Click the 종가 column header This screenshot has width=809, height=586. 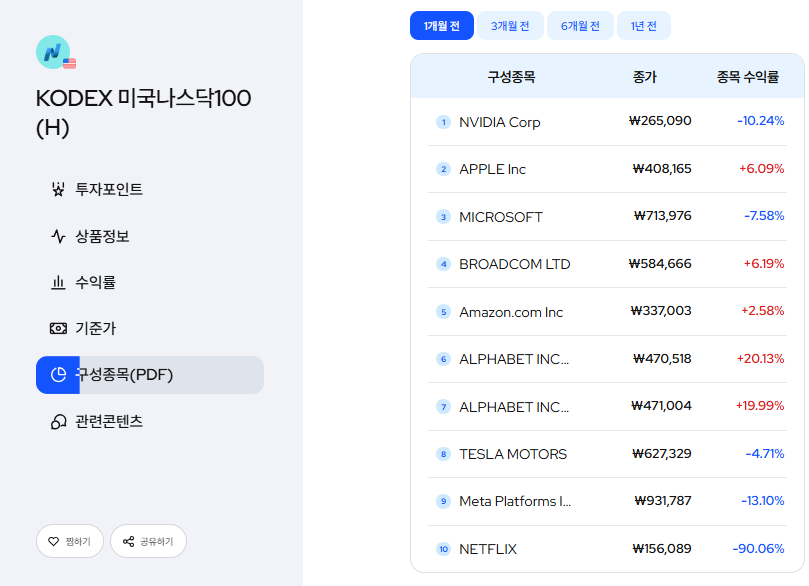(x=644, y=77)
